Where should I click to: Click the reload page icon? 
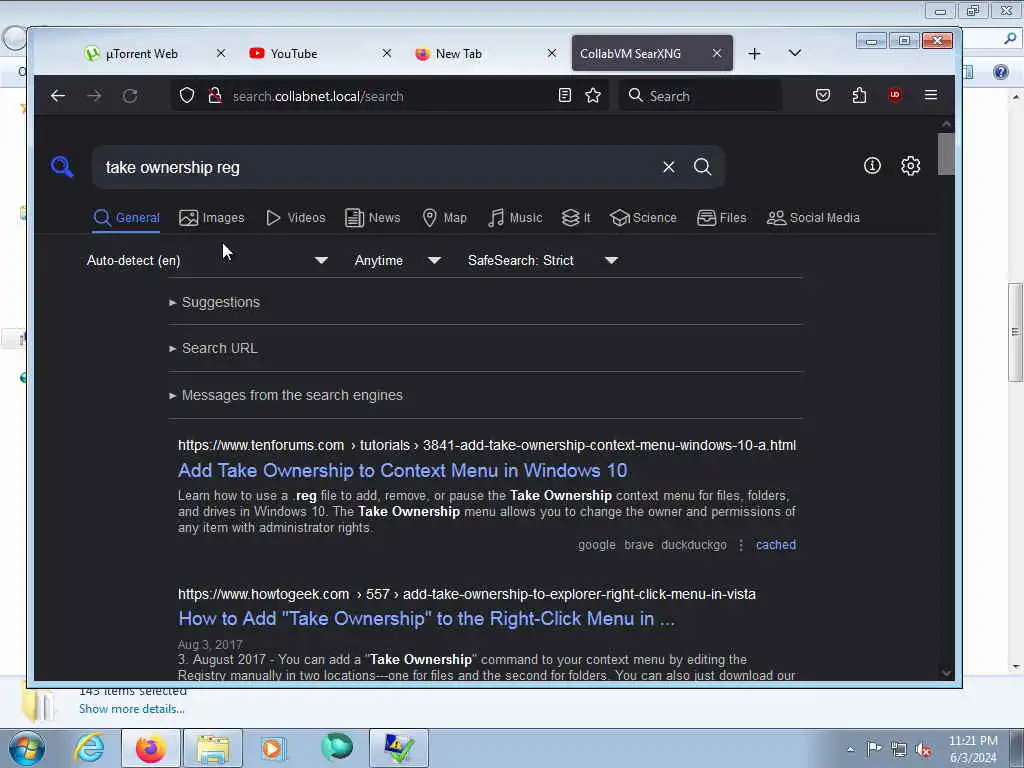click(130, 96)
